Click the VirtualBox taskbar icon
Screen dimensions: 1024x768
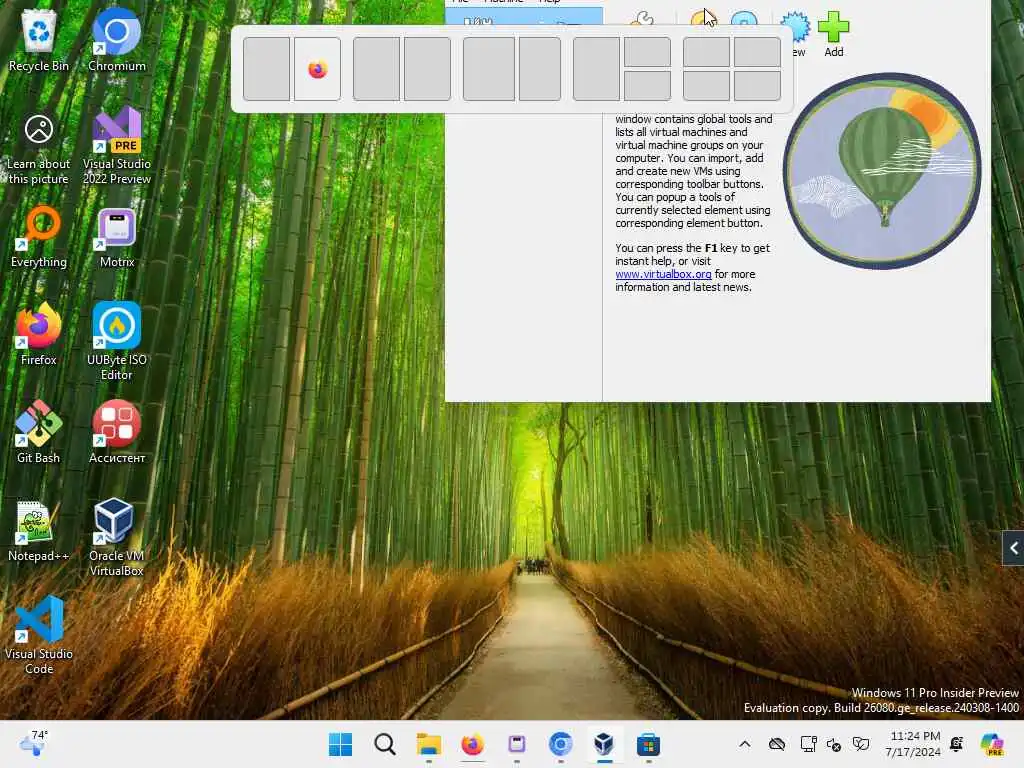pos(604,744)
